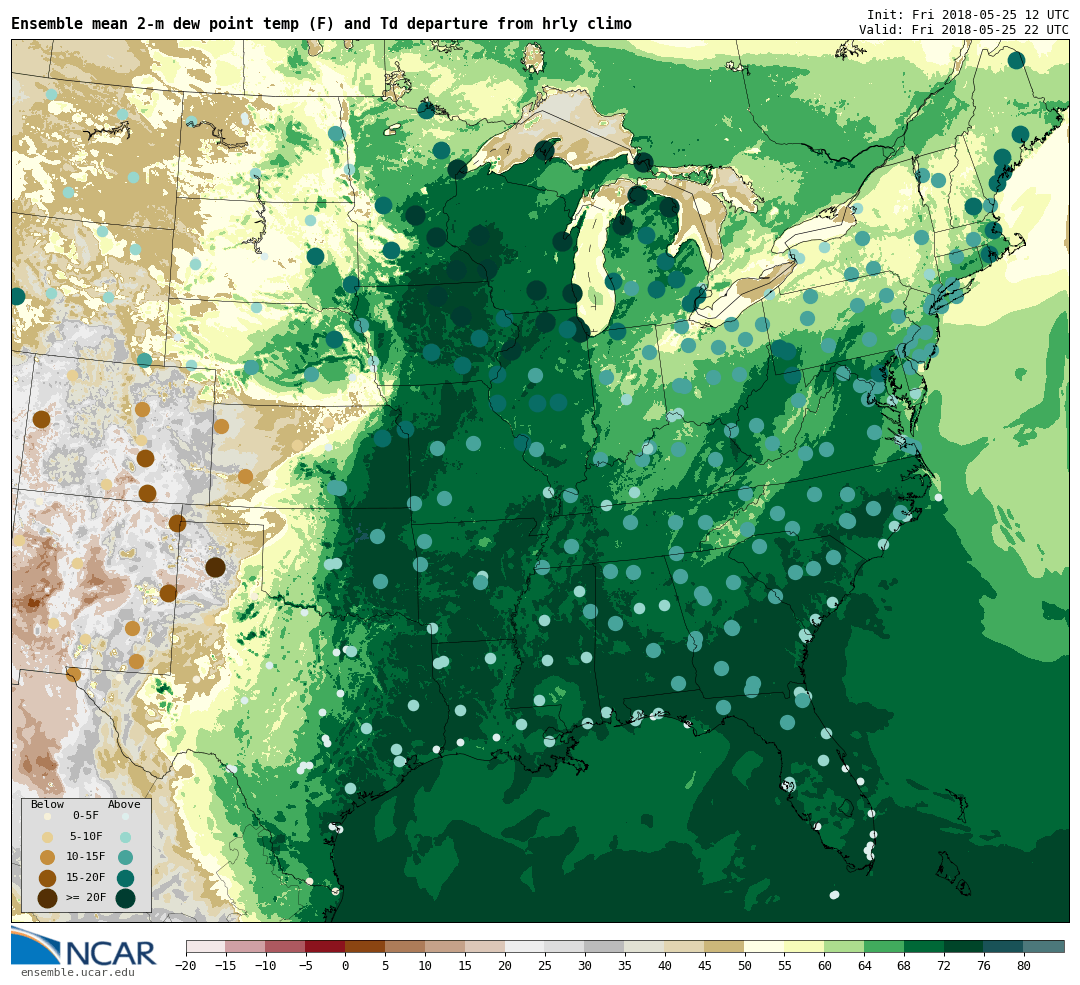Pick the green swatch between 68 and 72

(x=924, y=946)
